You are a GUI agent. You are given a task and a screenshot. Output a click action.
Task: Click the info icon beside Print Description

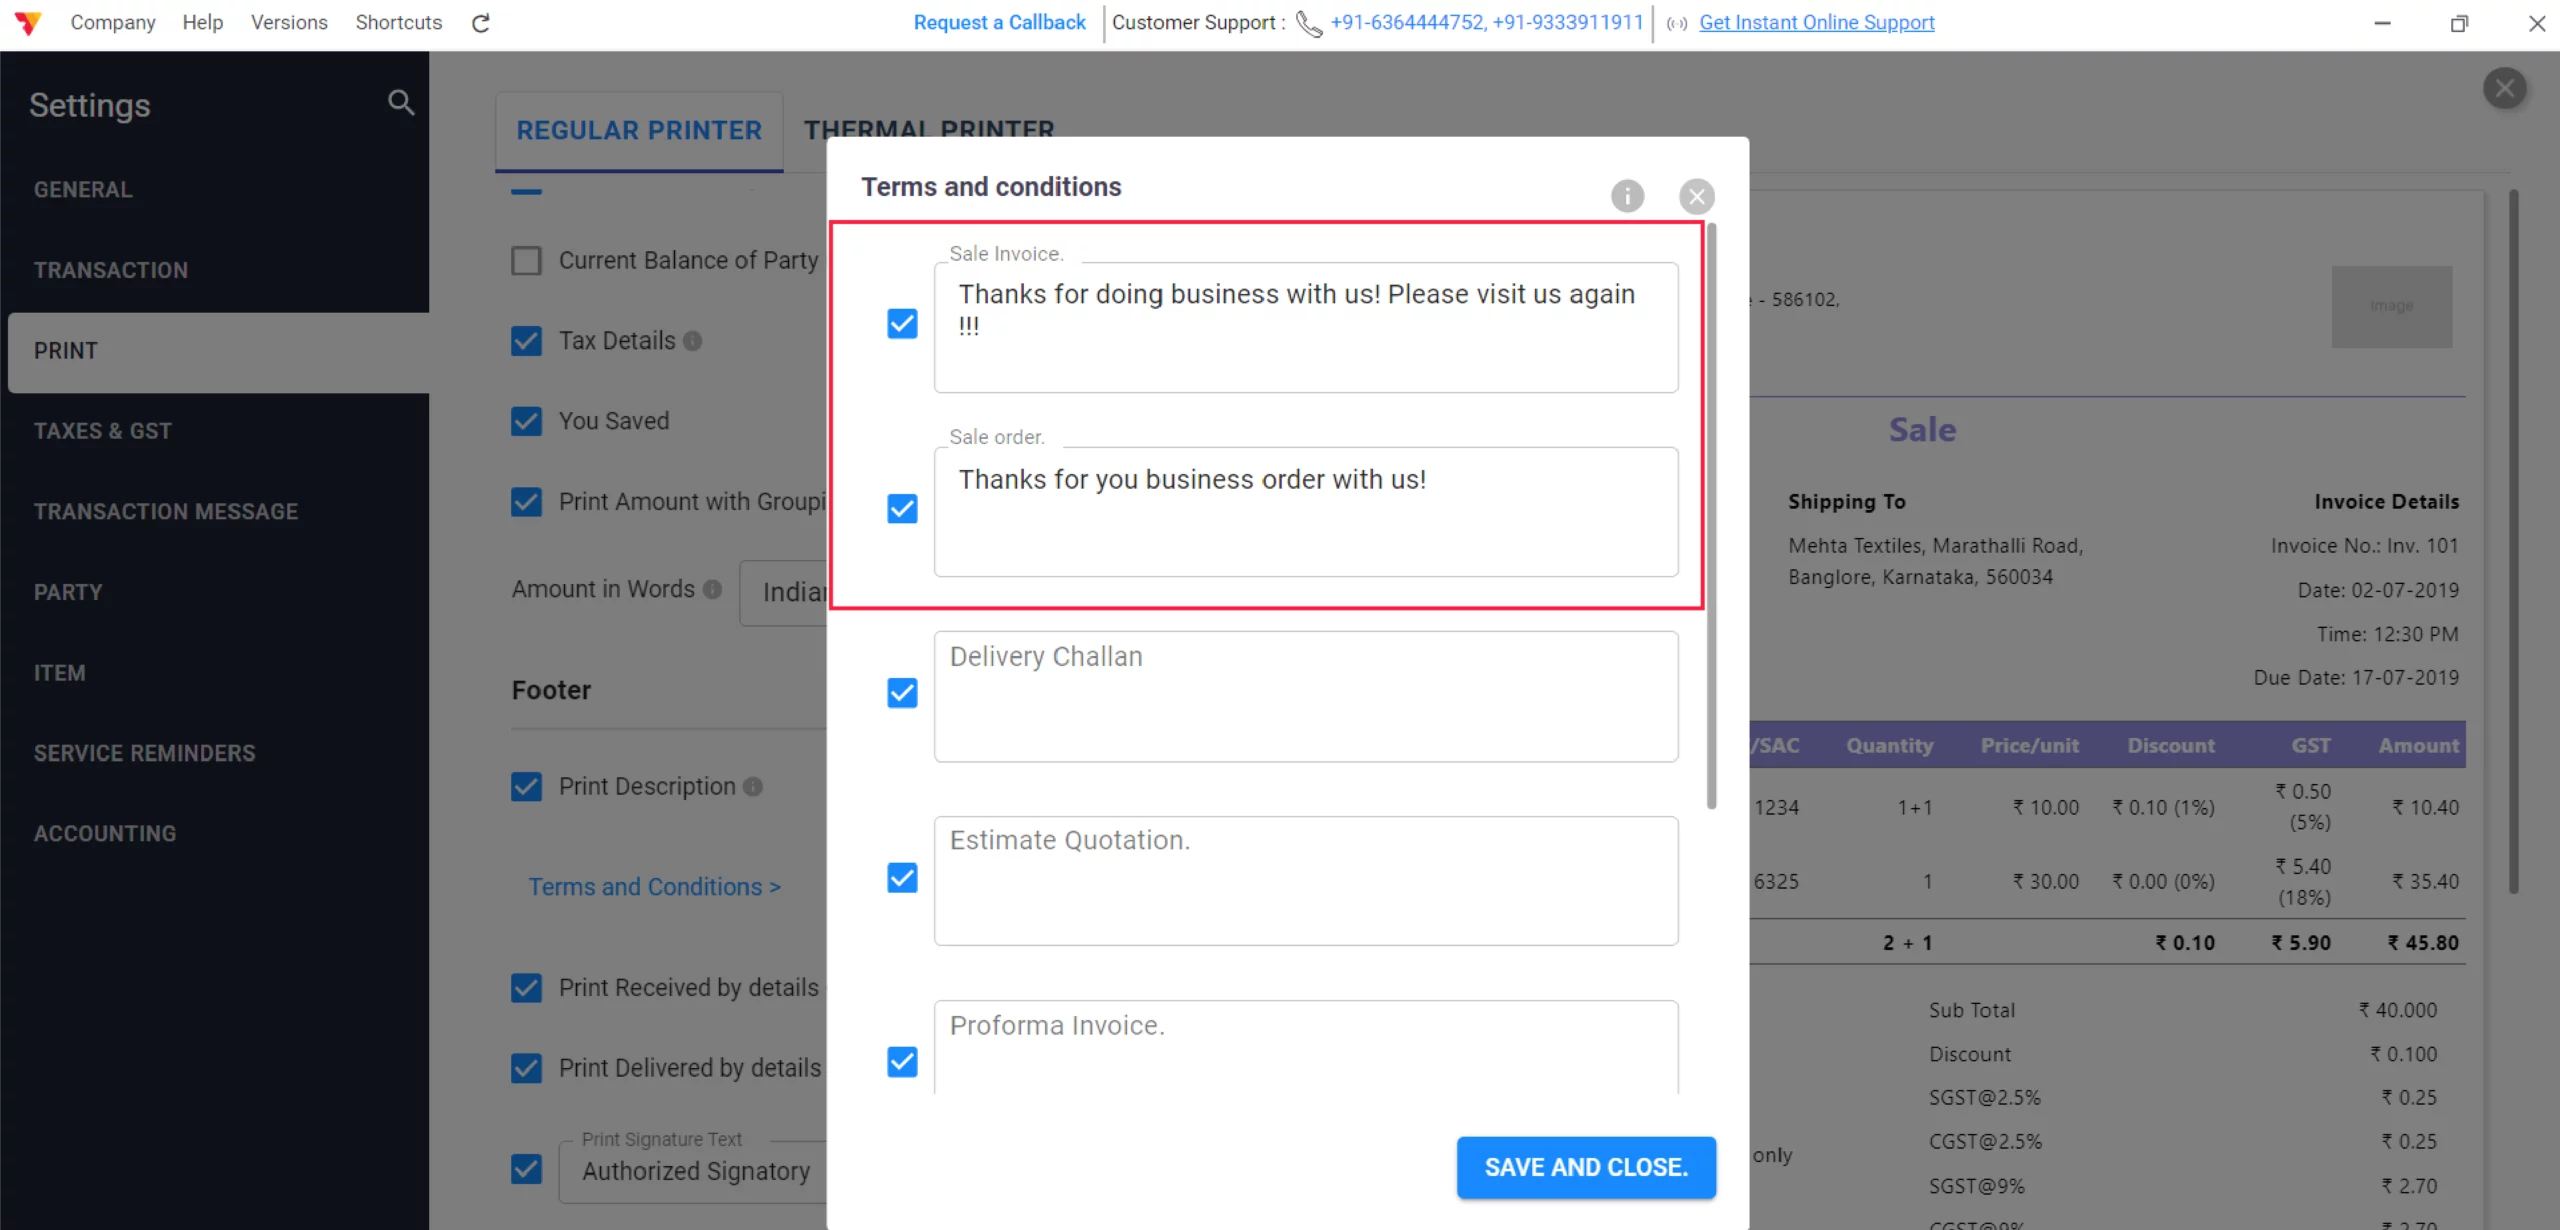tap(753, 787)
